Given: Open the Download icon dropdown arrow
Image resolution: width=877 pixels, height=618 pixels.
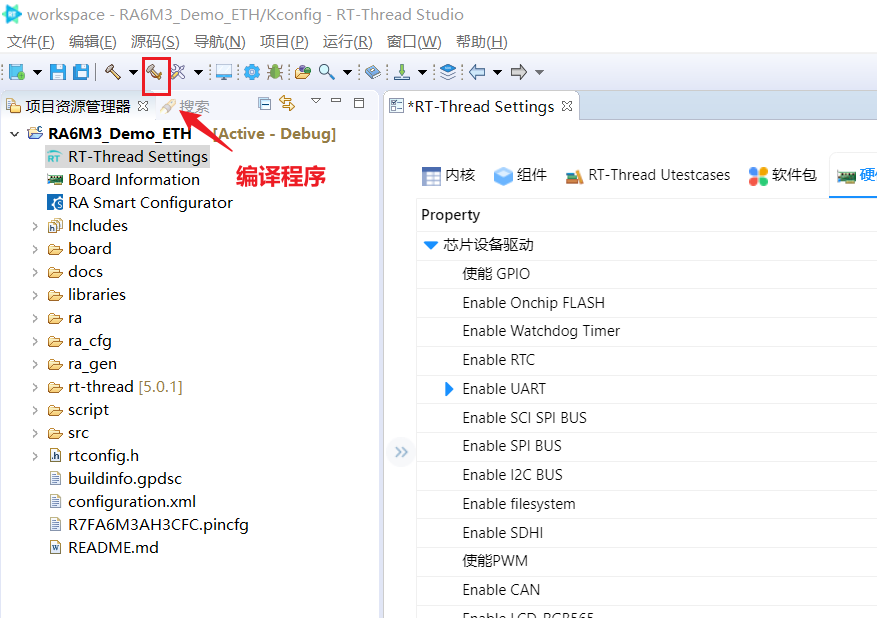Looking at the screenshot, I should [422, 72].
